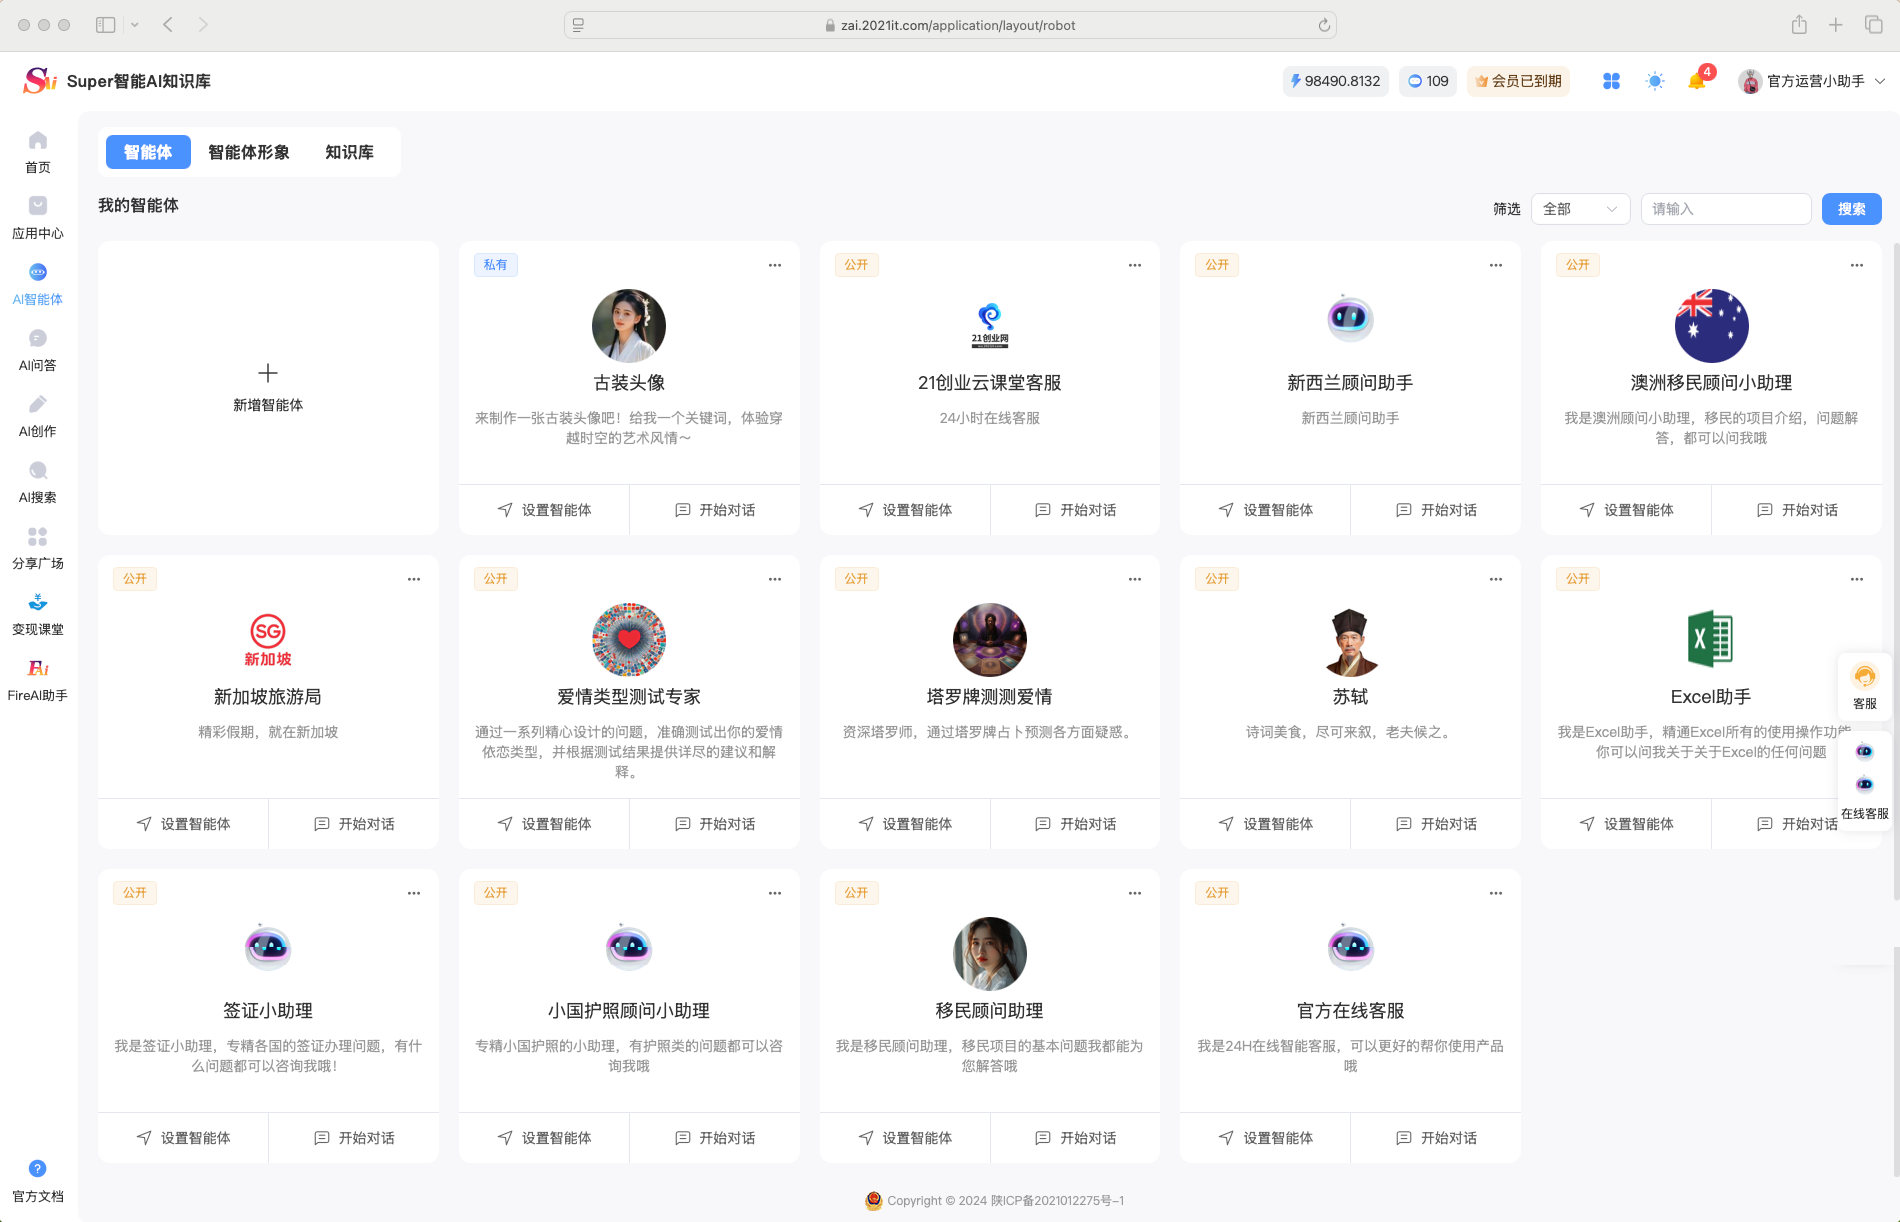Click the 澳洲移民顾问小助理 flag avatar
The image size is (1900, 1222).
point(1711,326)
